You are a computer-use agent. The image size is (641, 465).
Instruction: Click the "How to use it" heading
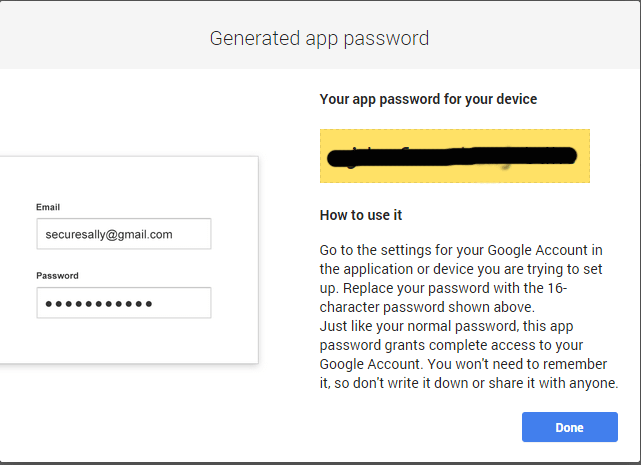tap(360, 215)
